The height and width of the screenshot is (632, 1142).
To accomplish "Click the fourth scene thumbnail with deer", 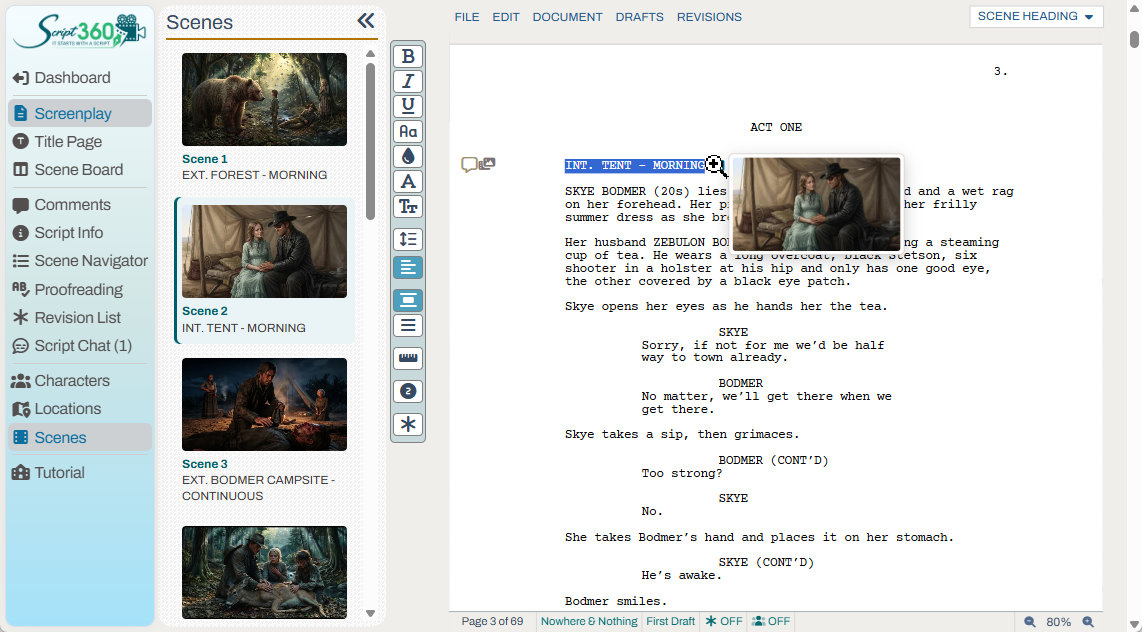I will 264,572.
